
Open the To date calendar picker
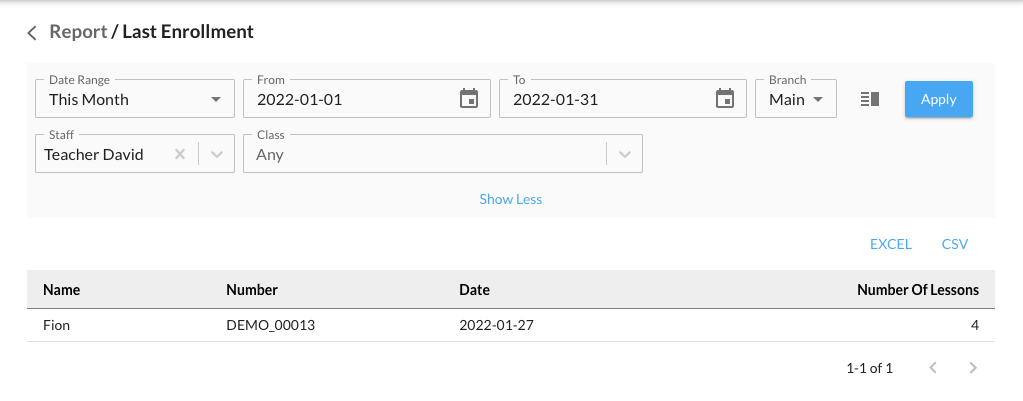point(725,99)
